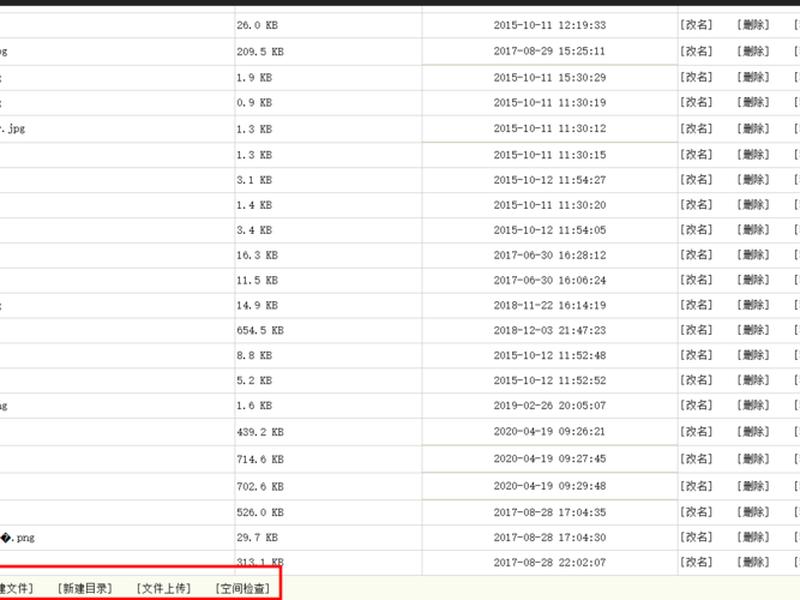This screenshot has height=600, width=800.
Task: Select the date 2018-11-22 16:14:19
Action: 549,305
